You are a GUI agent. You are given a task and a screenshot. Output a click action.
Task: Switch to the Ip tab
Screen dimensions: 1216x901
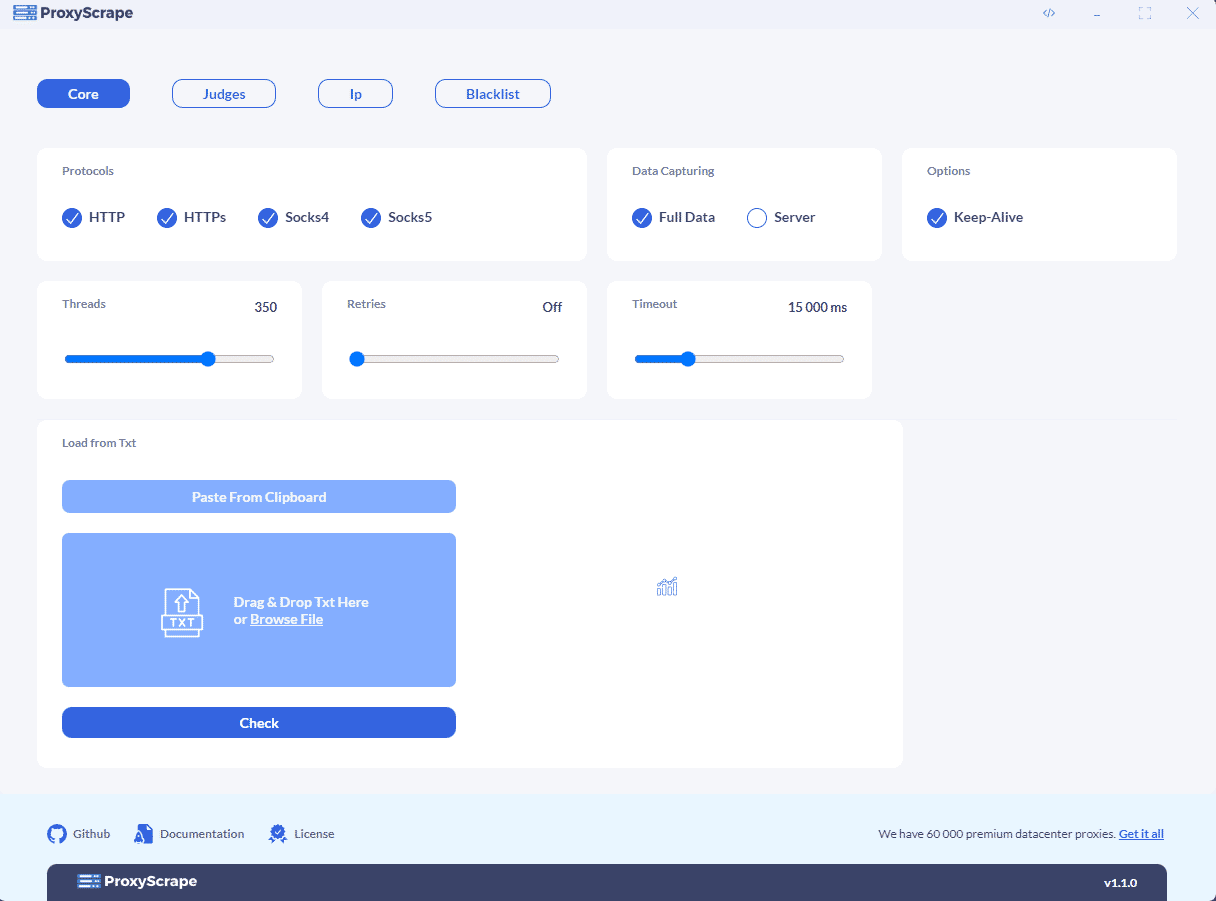coord(355,94)
